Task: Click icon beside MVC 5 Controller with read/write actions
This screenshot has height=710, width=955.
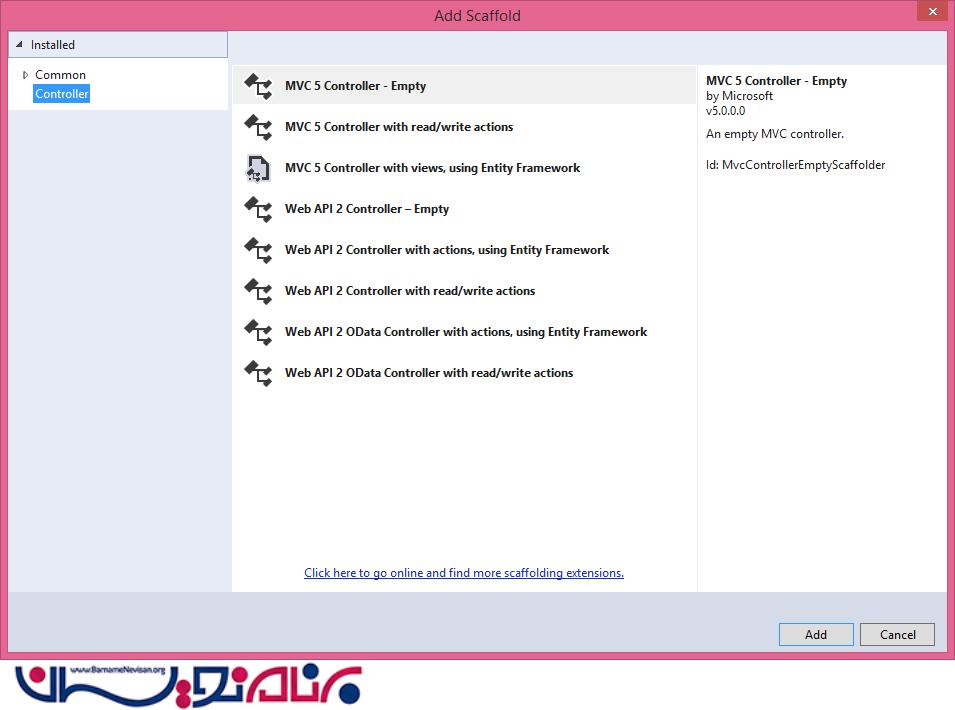Action: (258, 127)
